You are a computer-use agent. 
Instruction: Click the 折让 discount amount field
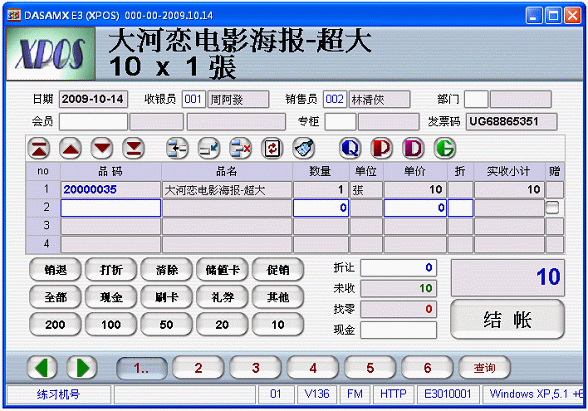[x=399, y=267]
